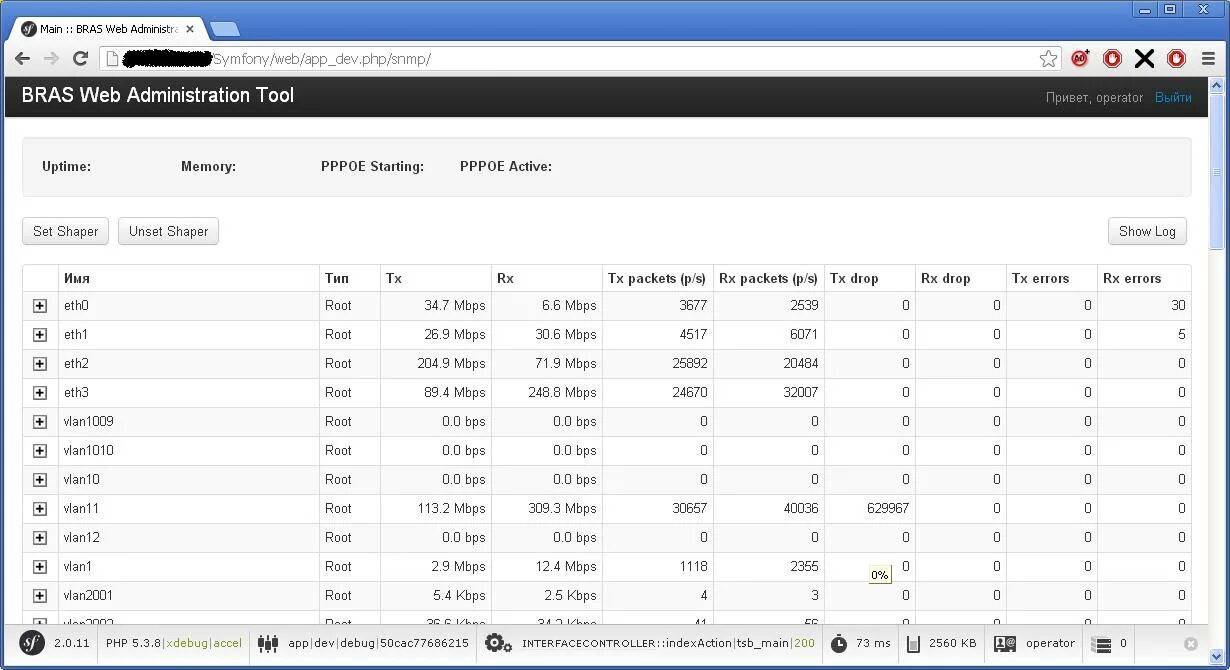Viewport: 1230px width, 670px height.
Task: Click the 248.8 Mbps Rx value for eth3
Action: [x=562, y=393]
